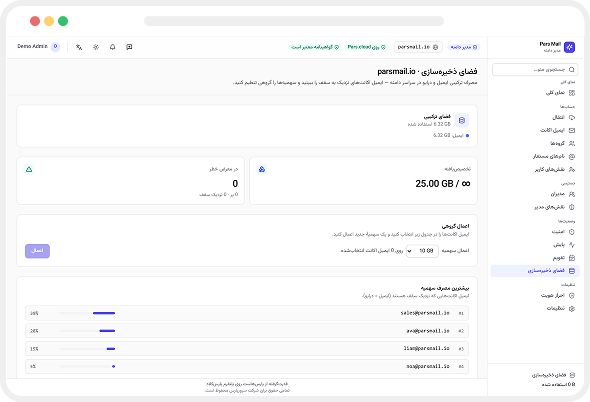
Task: Click the sales@parsmail.io usage progress bar
Action: [87, 313]
